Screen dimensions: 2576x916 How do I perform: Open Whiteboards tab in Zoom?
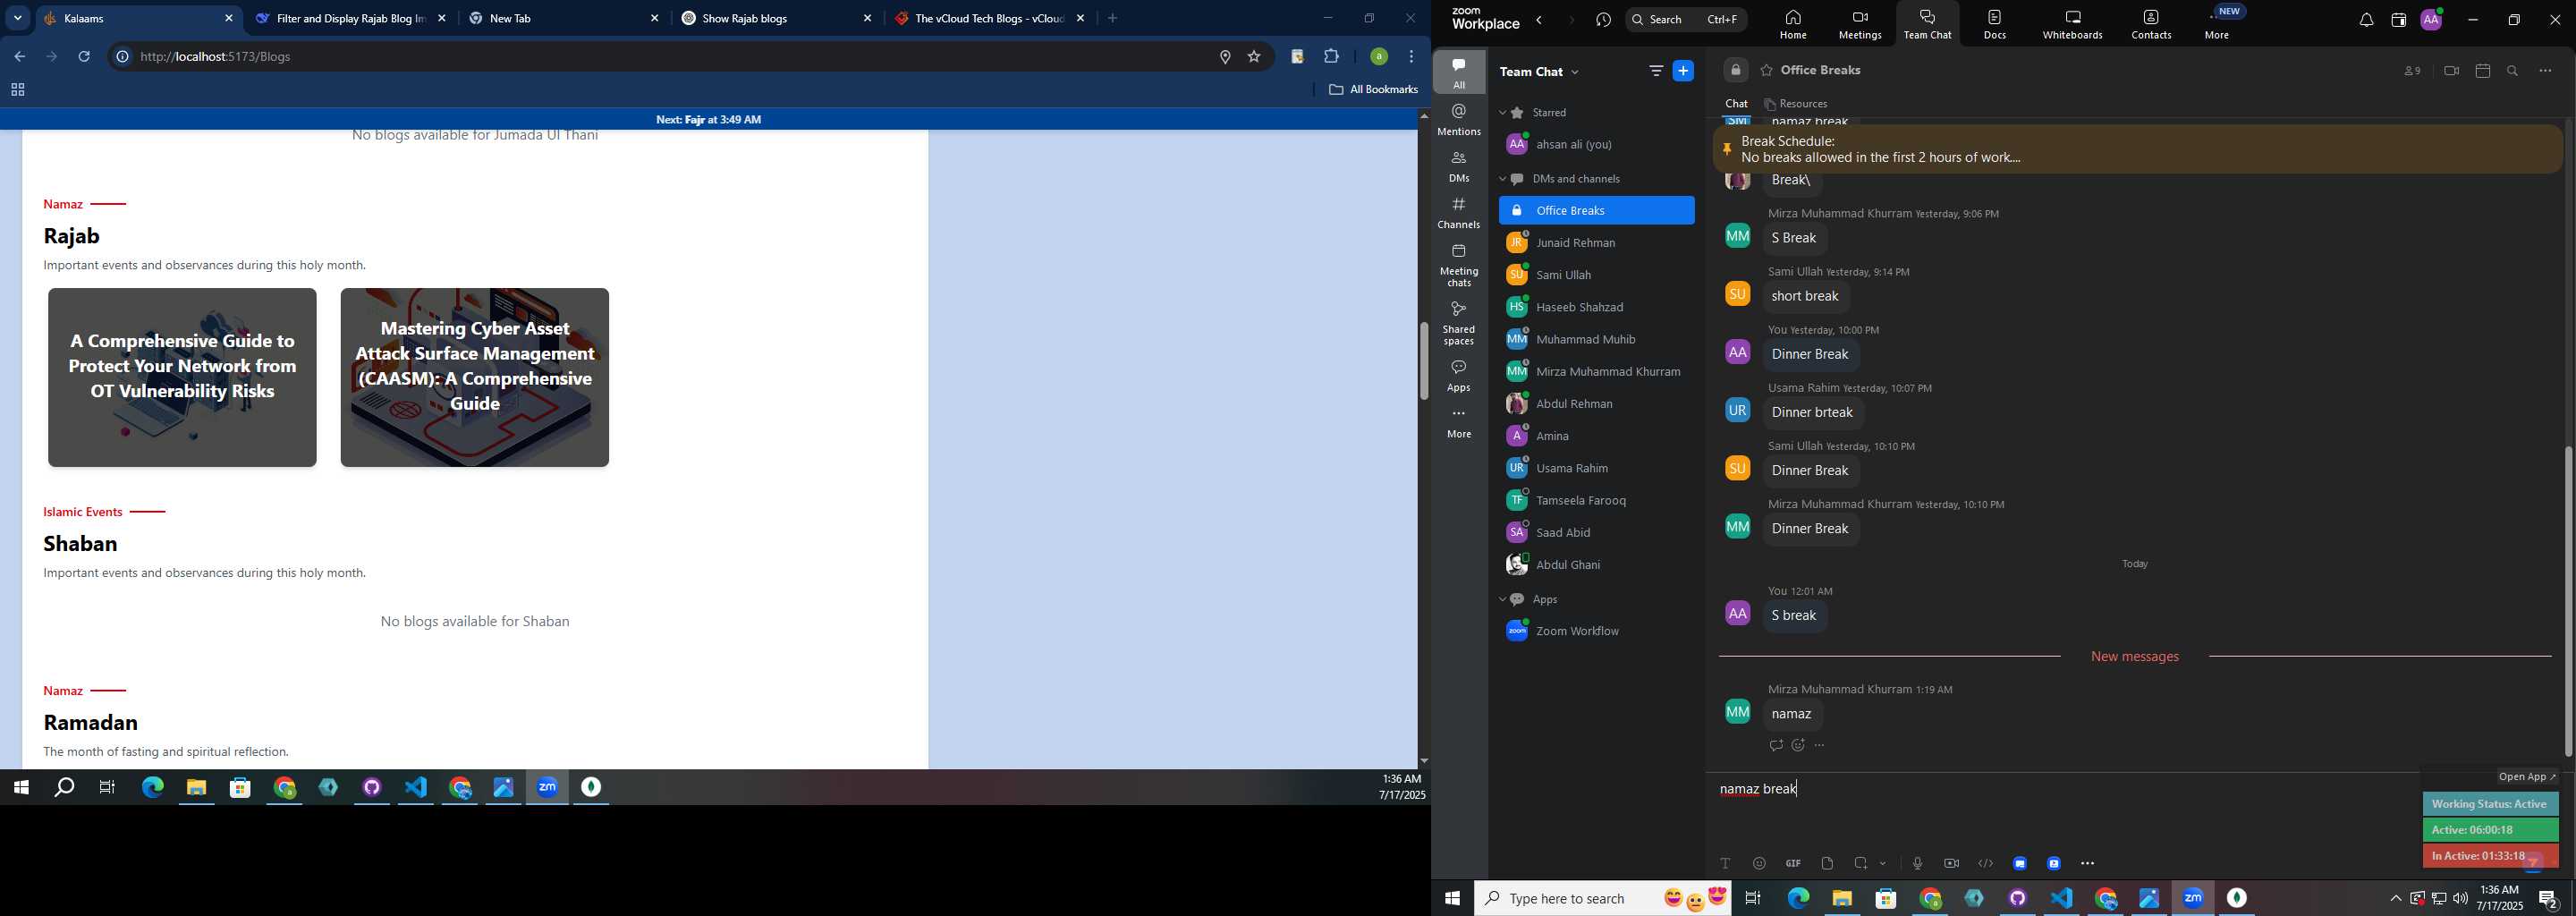click(2072, 24)
